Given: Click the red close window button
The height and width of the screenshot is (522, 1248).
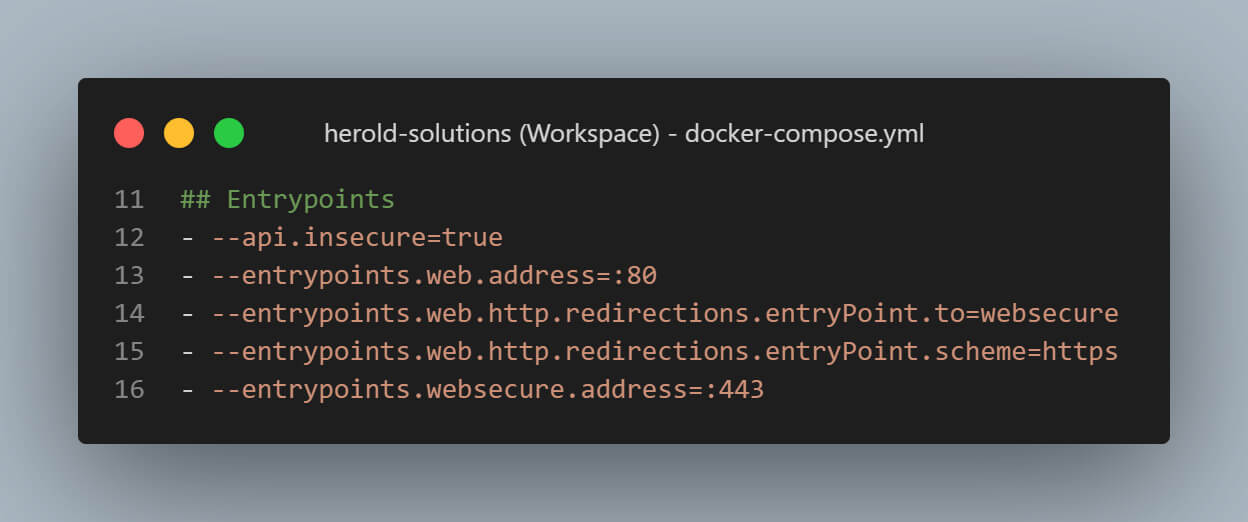Looking at the screenshot, I should (129, 133).
